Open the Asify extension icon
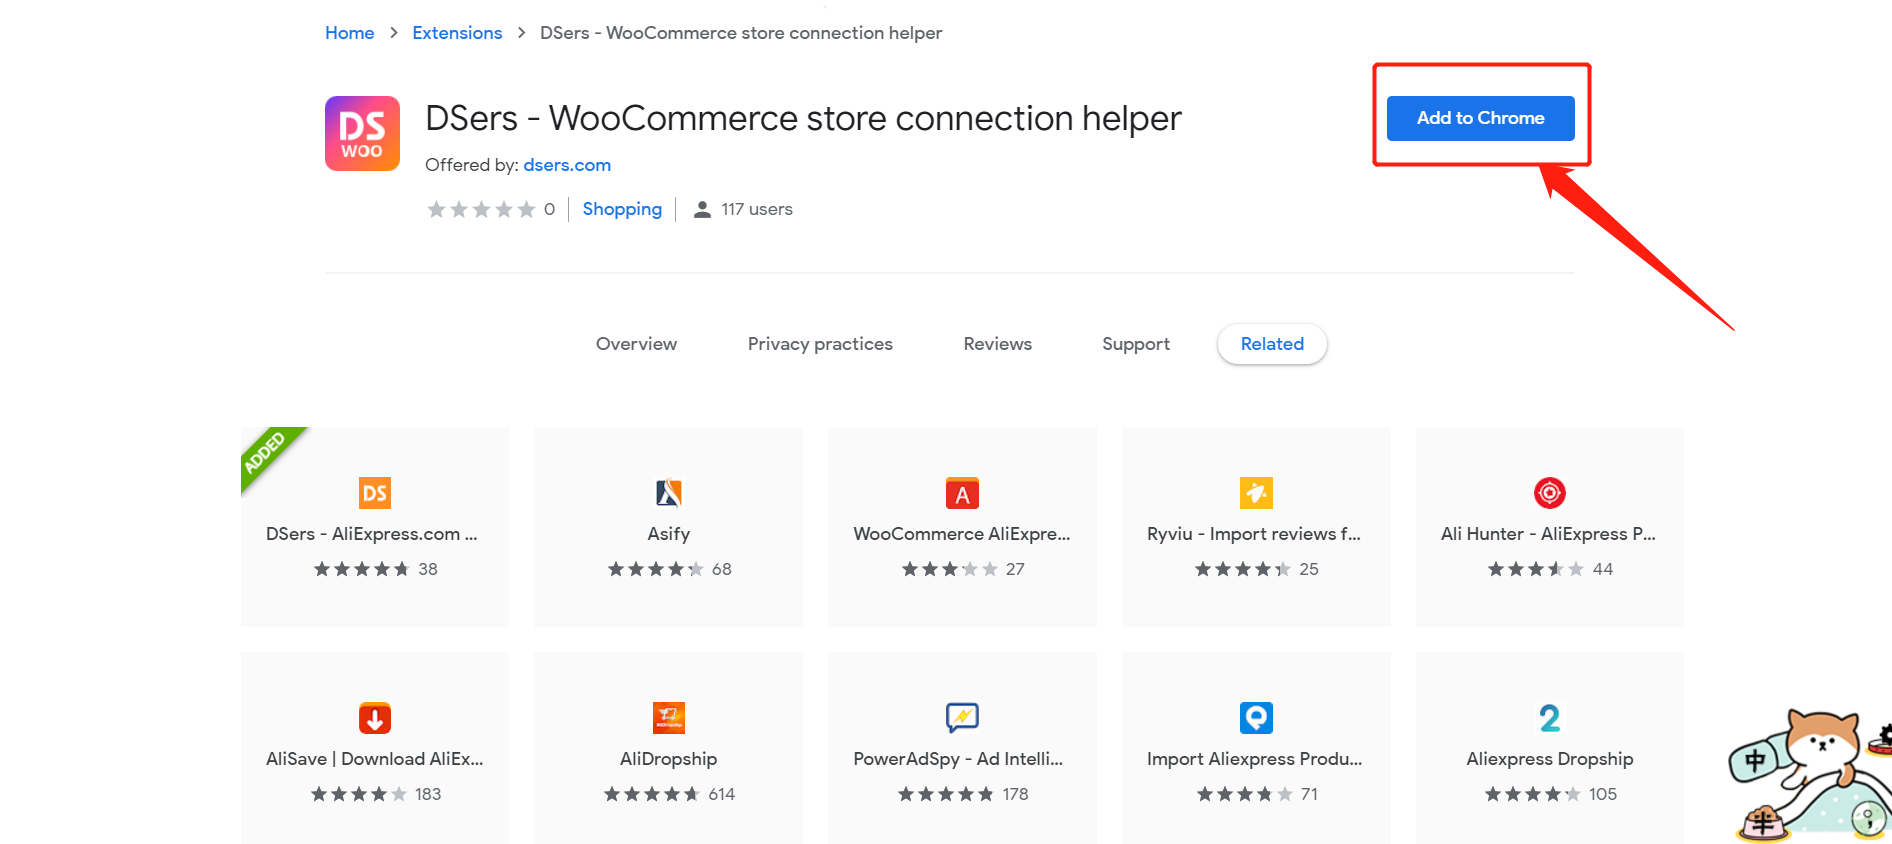Image resolution: width=1892 pixels, height=844 pixels. coord(668,493)
